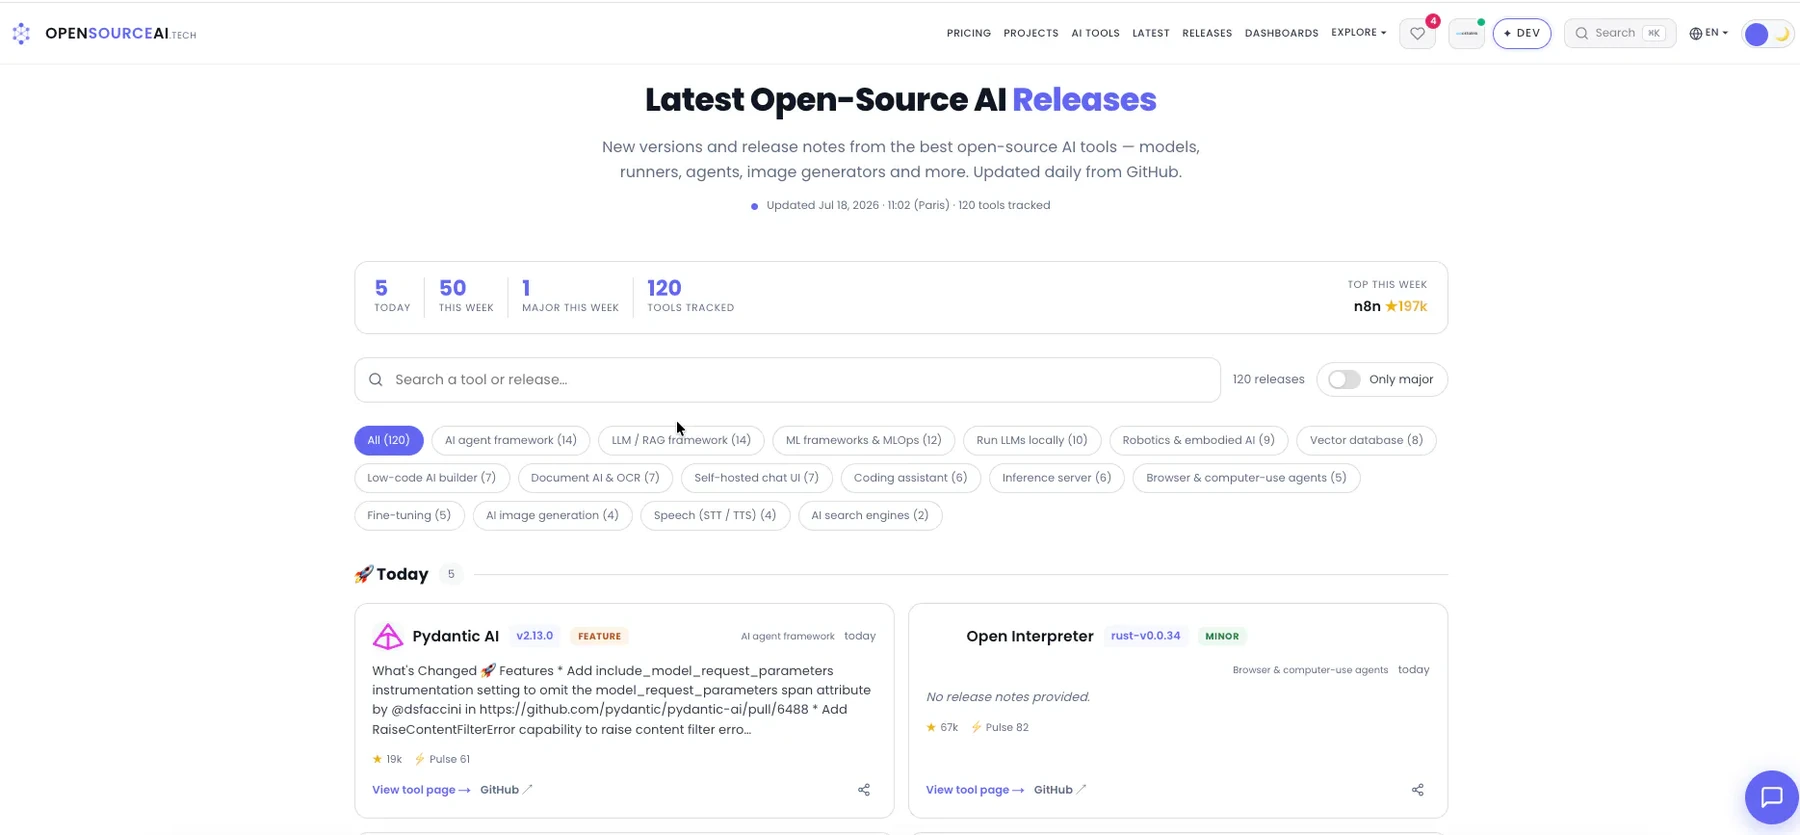Viewport: 1800px width, 835px height.
Task: Open GitHub link for Pydantic AI
Action: [x=506, y=790]
